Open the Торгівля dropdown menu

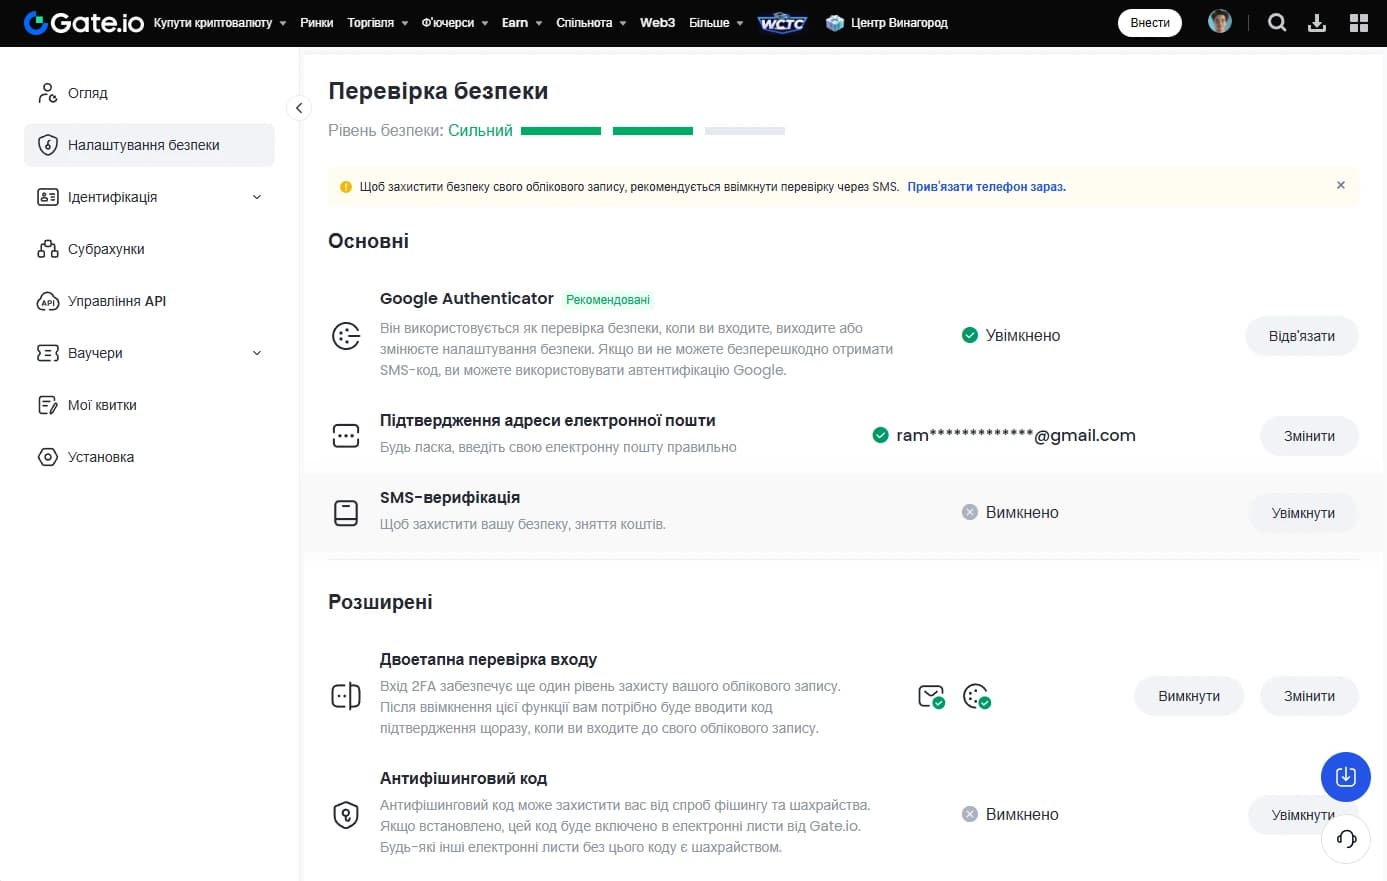pos(378,22)
